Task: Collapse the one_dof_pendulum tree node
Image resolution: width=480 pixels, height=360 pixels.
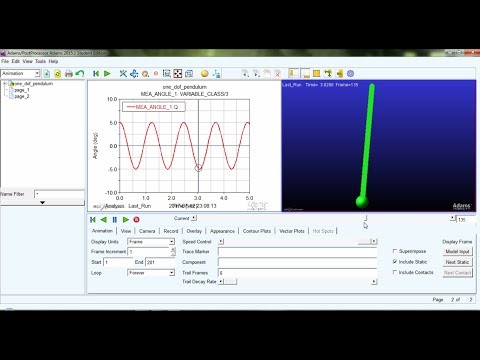Action: (x=5, y=84)
